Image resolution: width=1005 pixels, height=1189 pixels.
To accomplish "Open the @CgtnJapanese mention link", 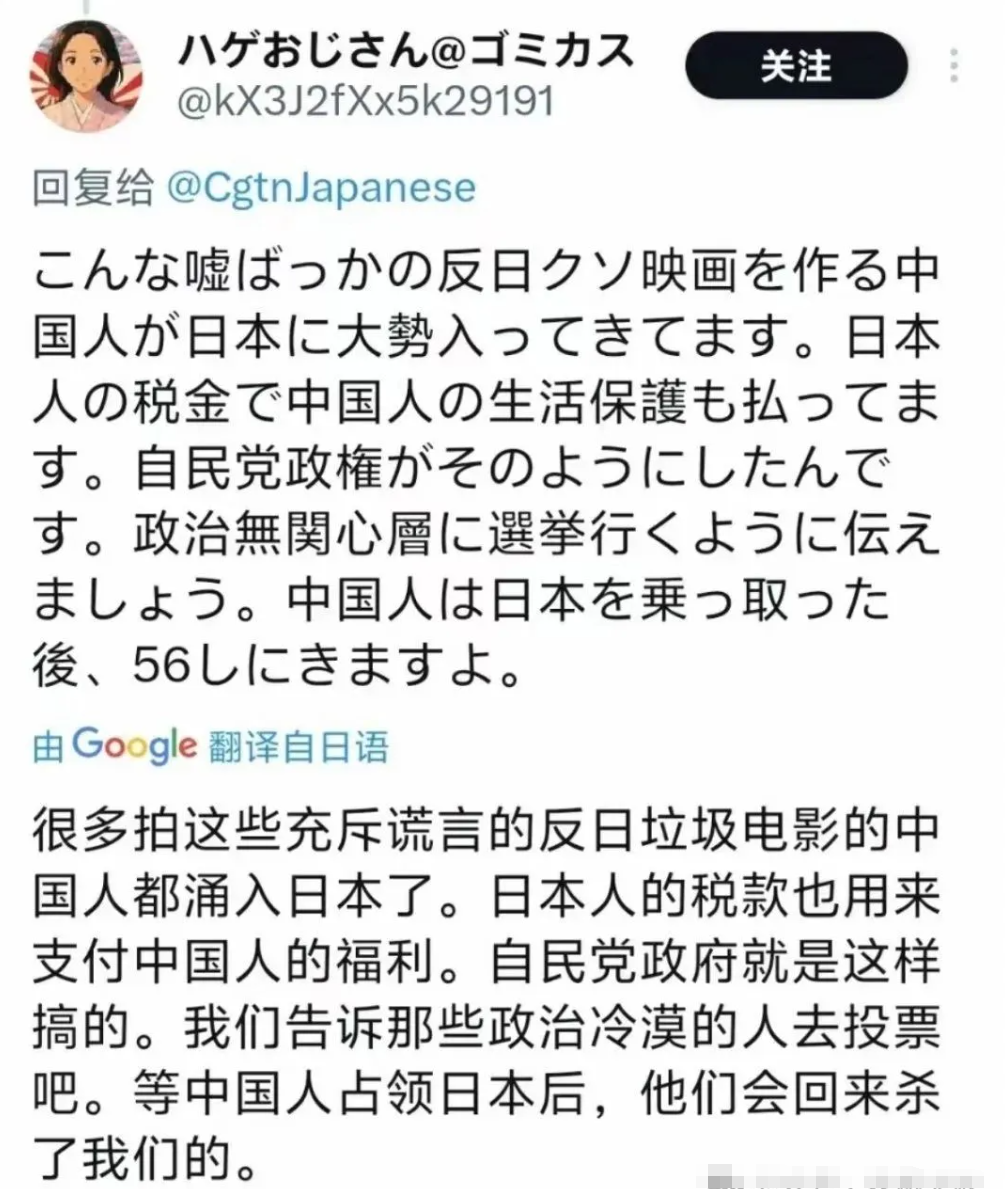I will 321,188.
